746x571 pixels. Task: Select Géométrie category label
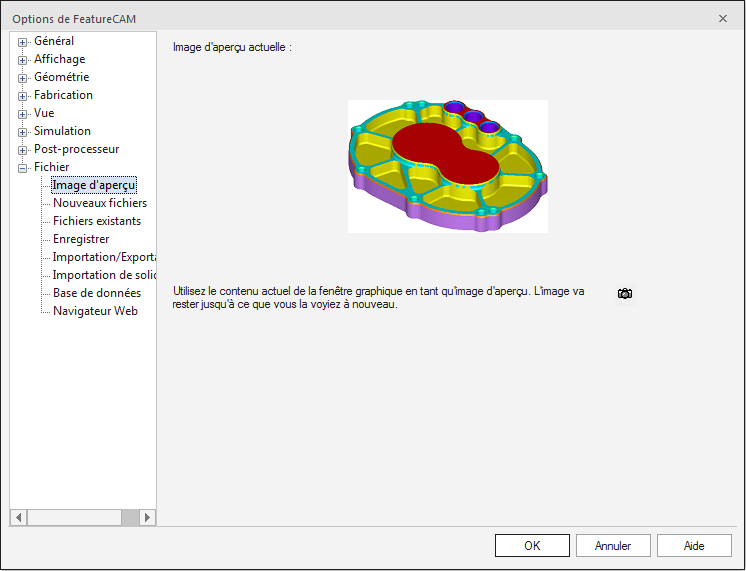(x=61, y=77)
